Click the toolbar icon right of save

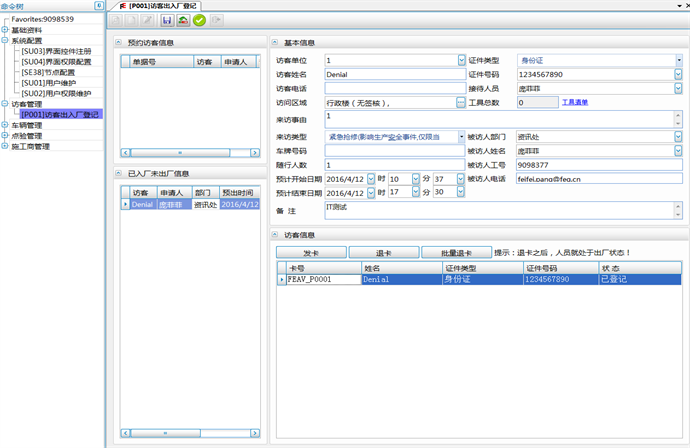point(184,20)
